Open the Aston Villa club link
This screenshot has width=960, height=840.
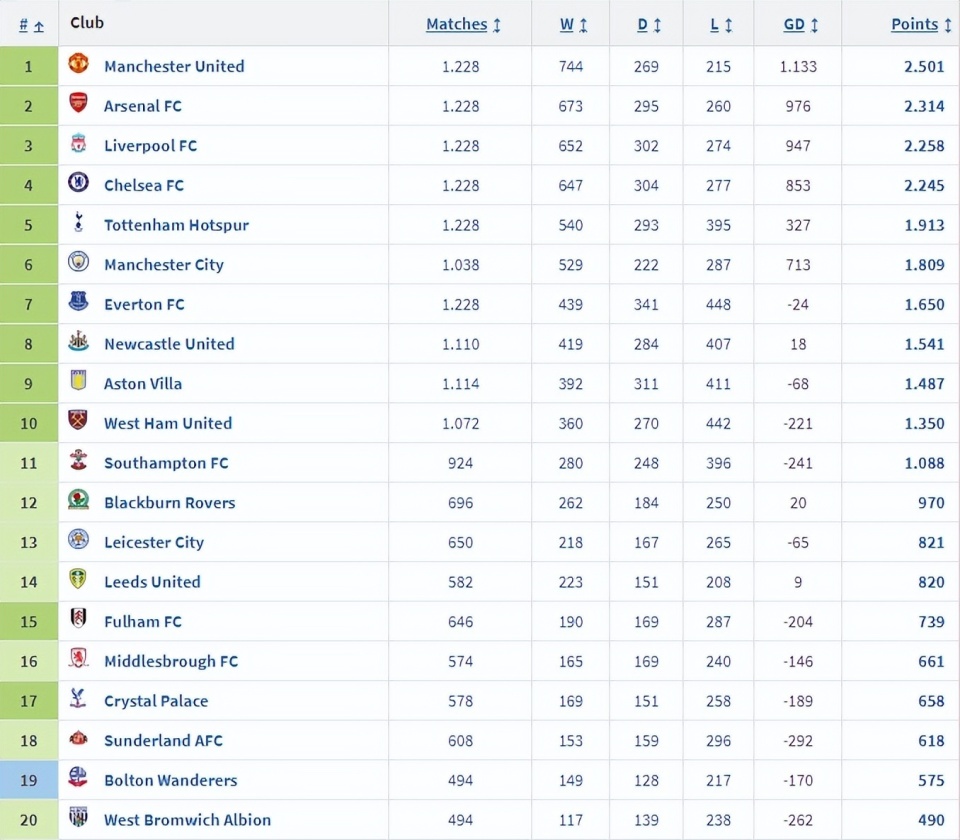point(143,384)
